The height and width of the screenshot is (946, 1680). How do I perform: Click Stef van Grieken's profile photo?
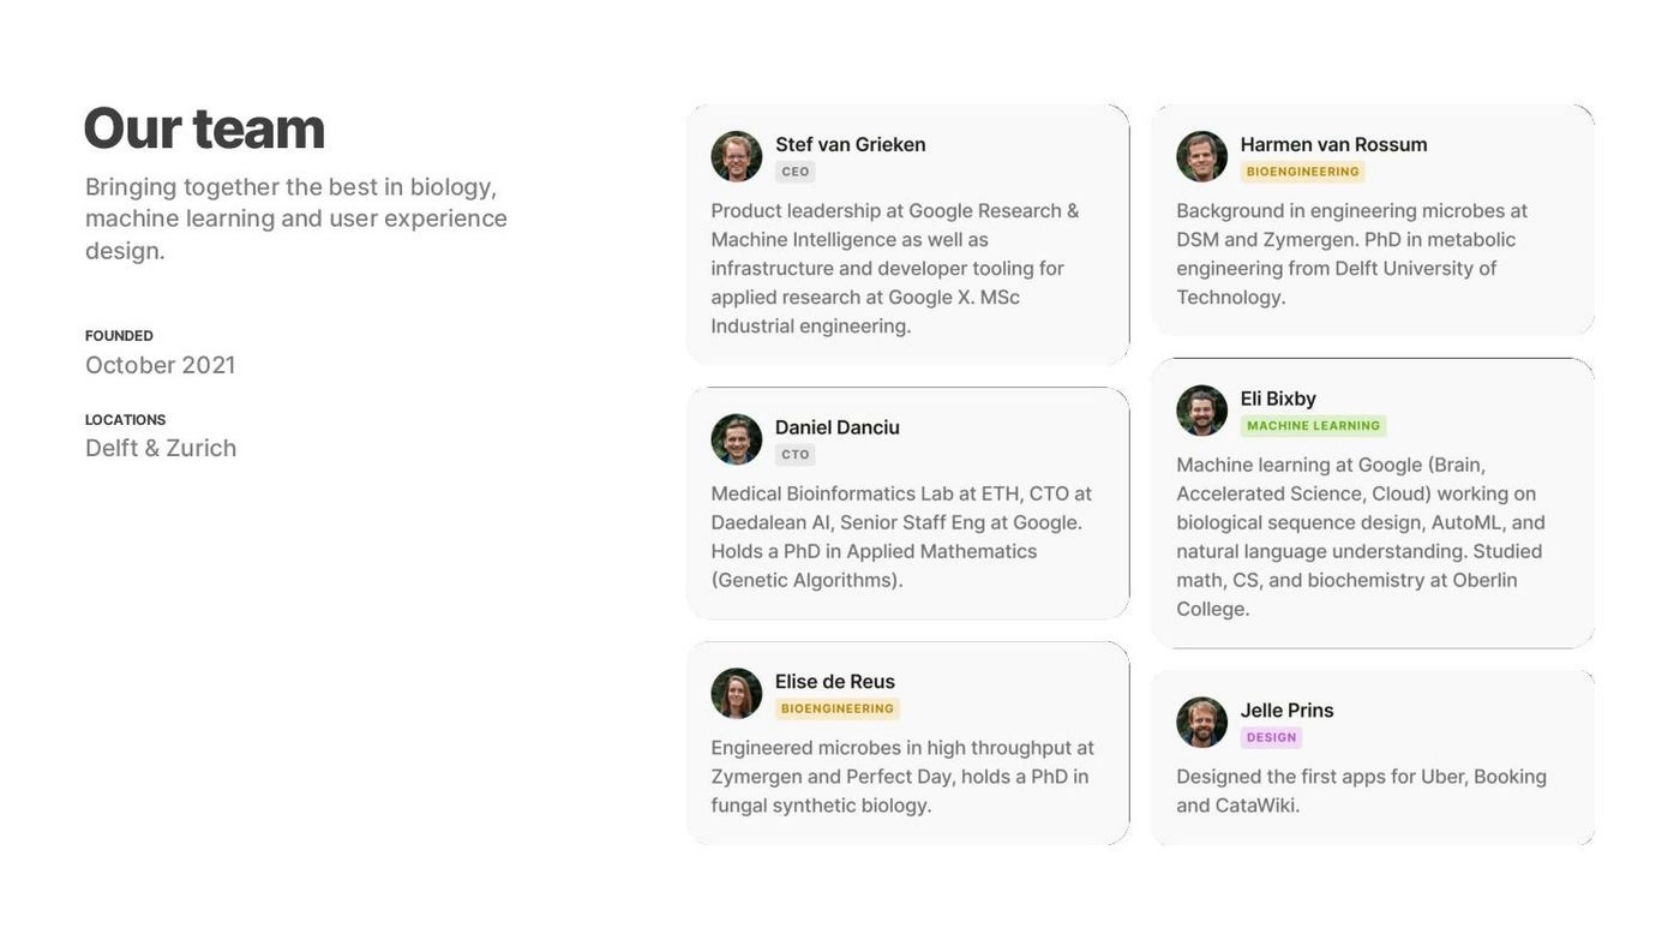pyautogui.click(x=736, y=156)
